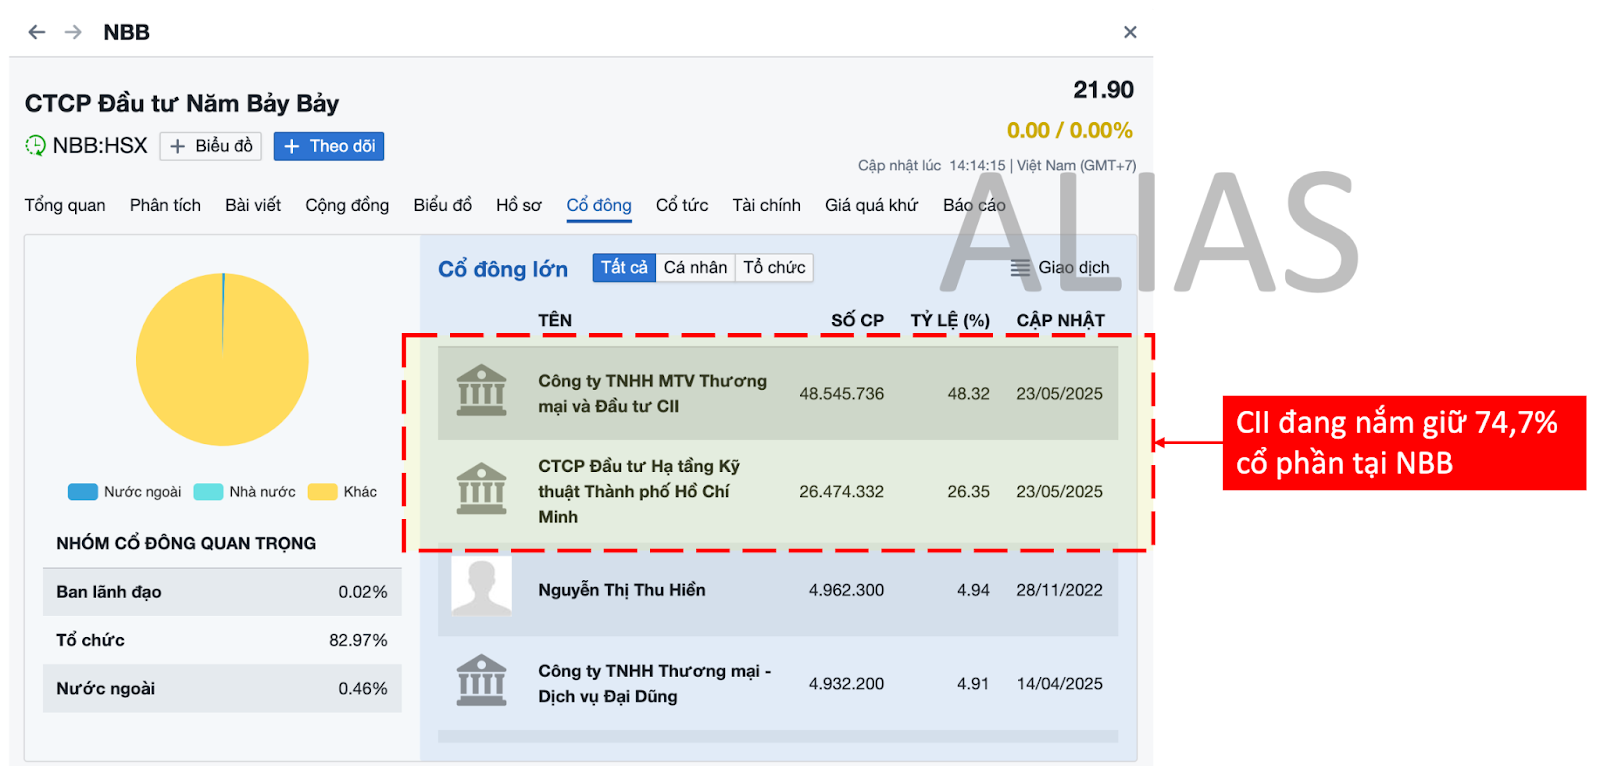Filter shareholders by Cá nhân
The image size is (1600, 766).
click(695, 268)
